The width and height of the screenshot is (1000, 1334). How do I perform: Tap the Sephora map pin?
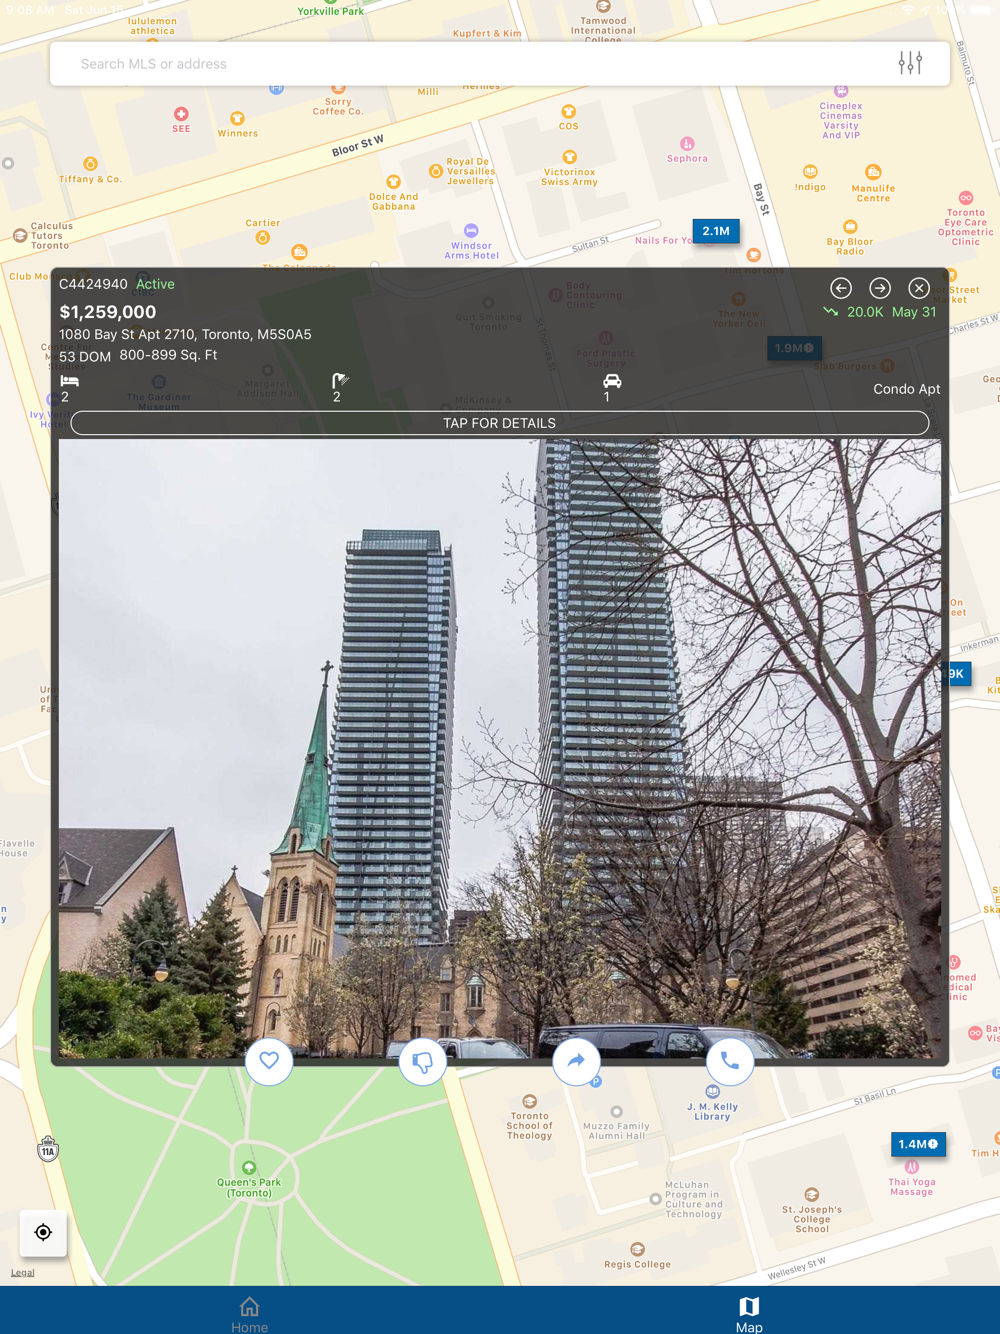687,144
